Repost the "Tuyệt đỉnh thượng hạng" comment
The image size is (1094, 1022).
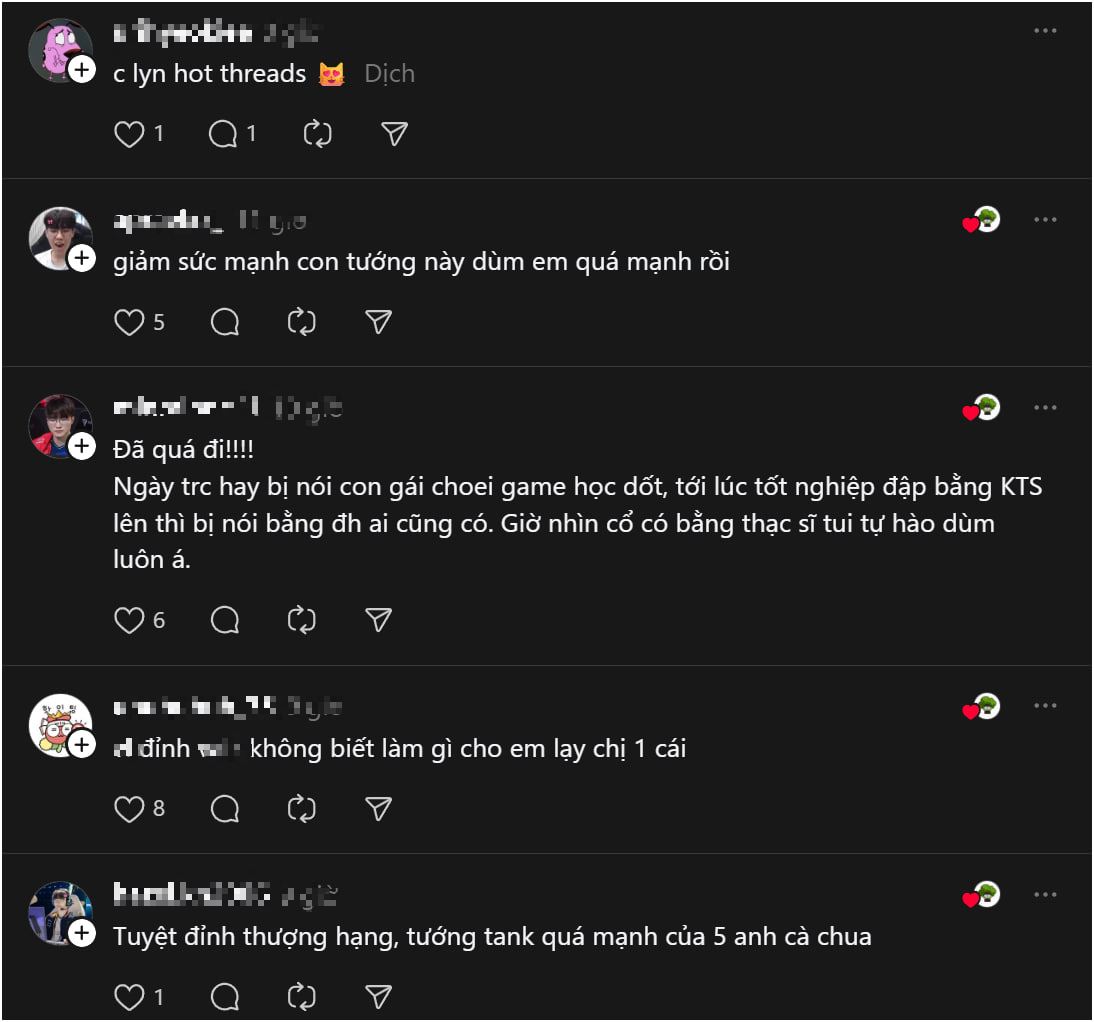pos(301,996)
